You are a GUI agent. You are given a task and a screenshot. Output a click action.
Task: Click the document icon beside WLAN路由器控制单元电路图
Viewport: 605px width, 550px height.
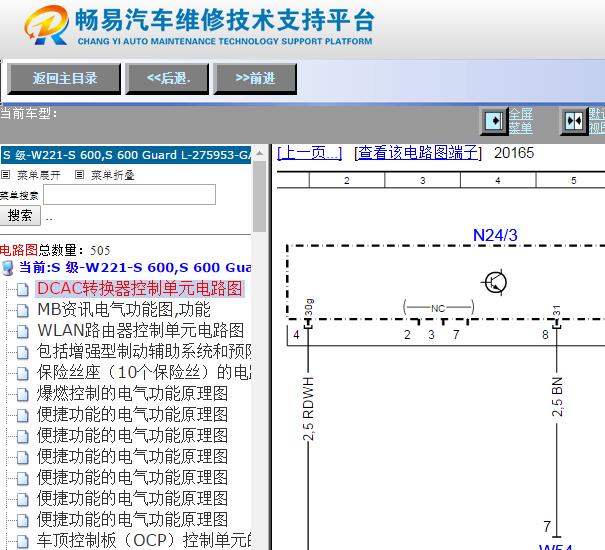tap(22, 331)
